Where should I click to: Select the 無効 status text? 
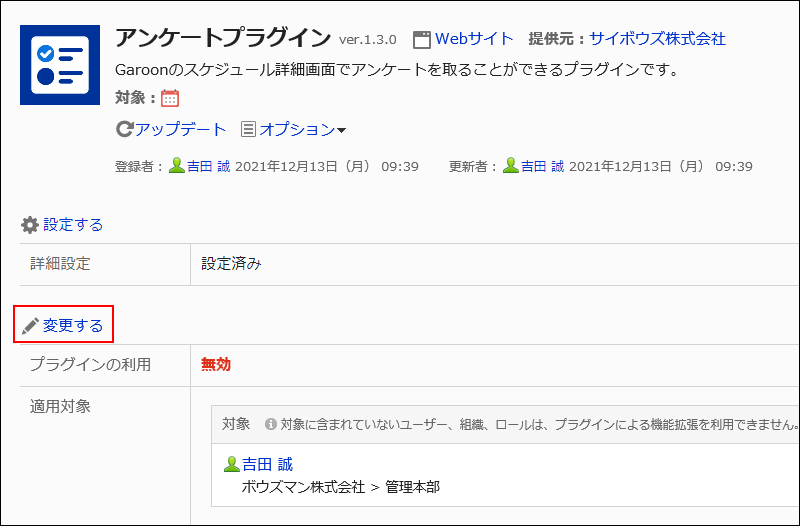point(216,365)
